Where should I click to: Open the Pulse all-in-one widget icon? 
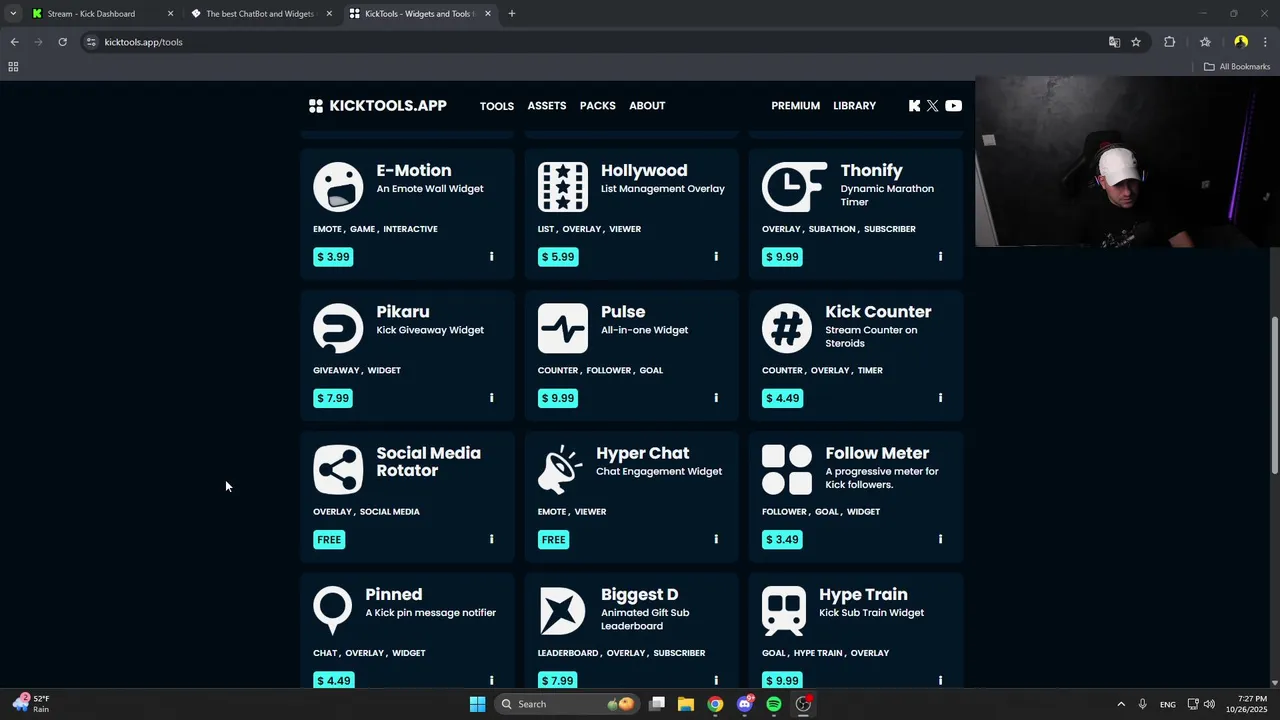point(563,328)
